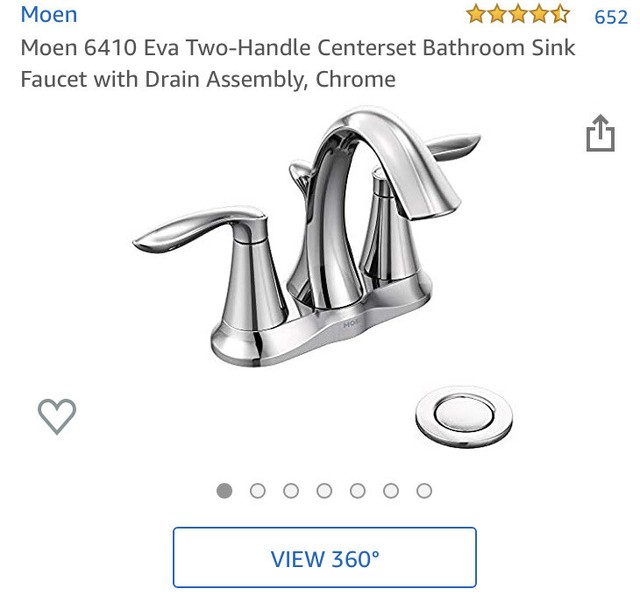Tap the share icon beside the product image

pos(600,133)
